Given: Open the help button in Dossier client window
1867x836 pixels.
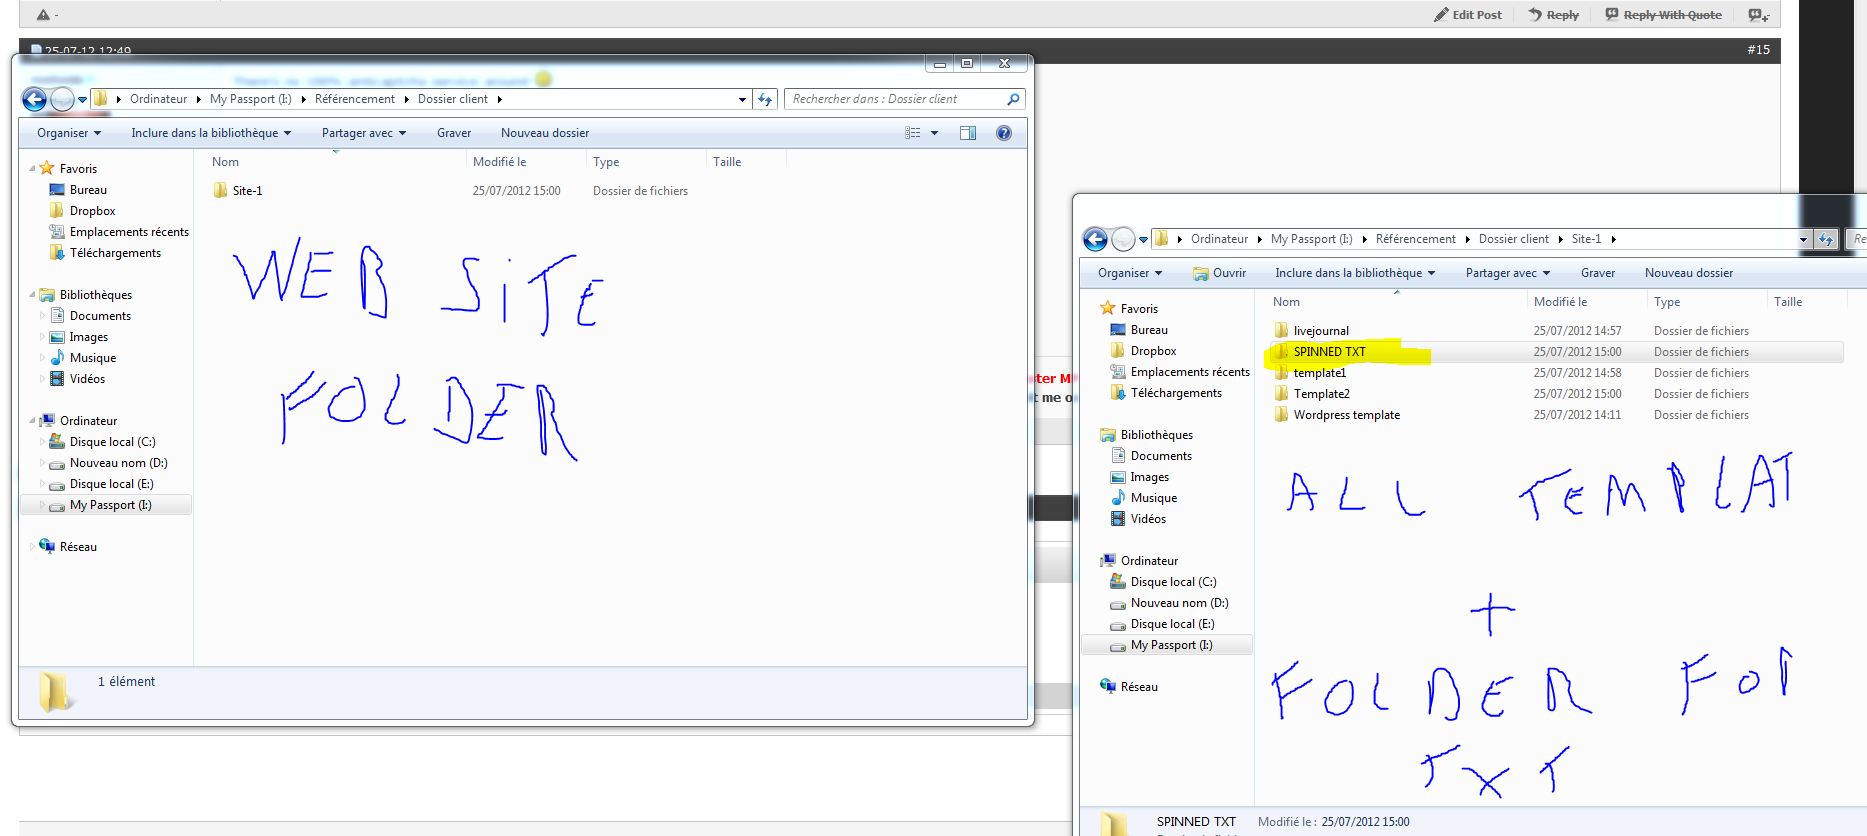Looking at the screenshot, I should pos(1004,133).
